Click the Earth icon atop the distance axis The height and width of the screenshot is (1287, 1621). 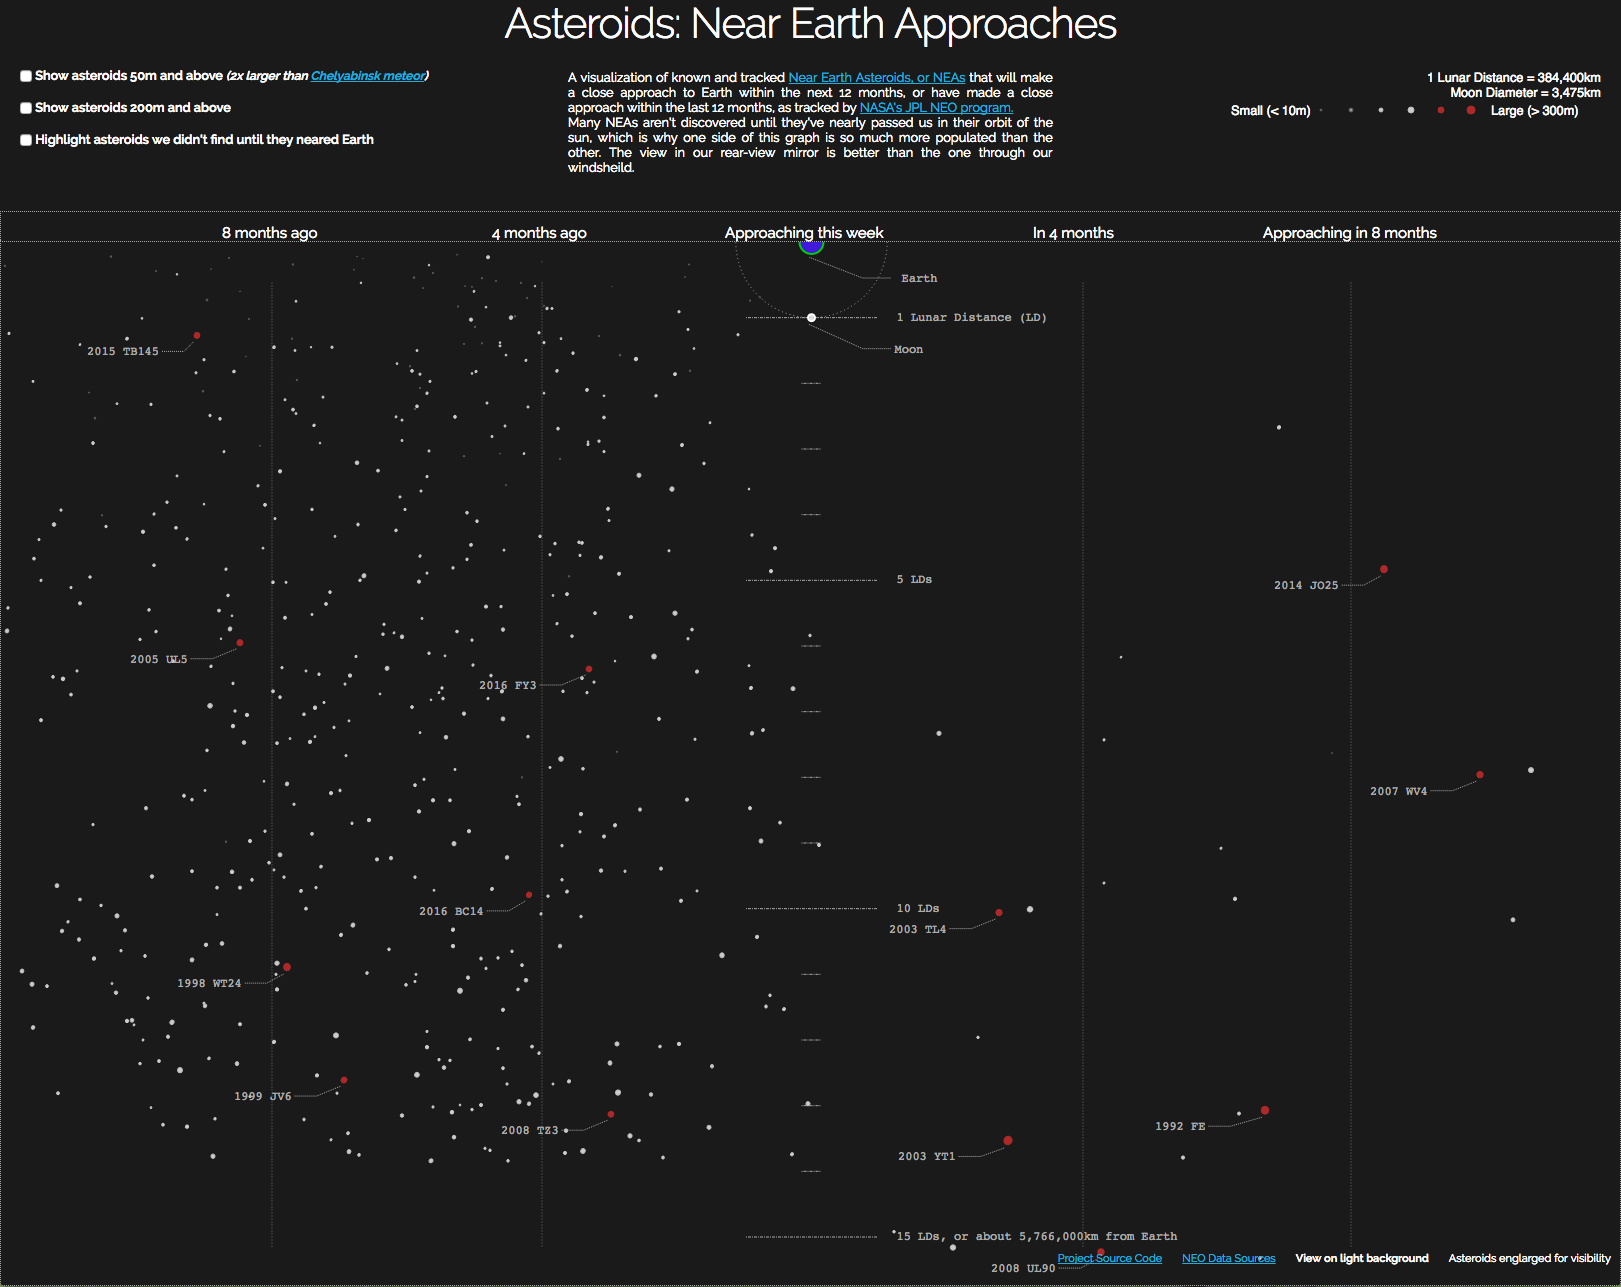click(x=809, y=245)
